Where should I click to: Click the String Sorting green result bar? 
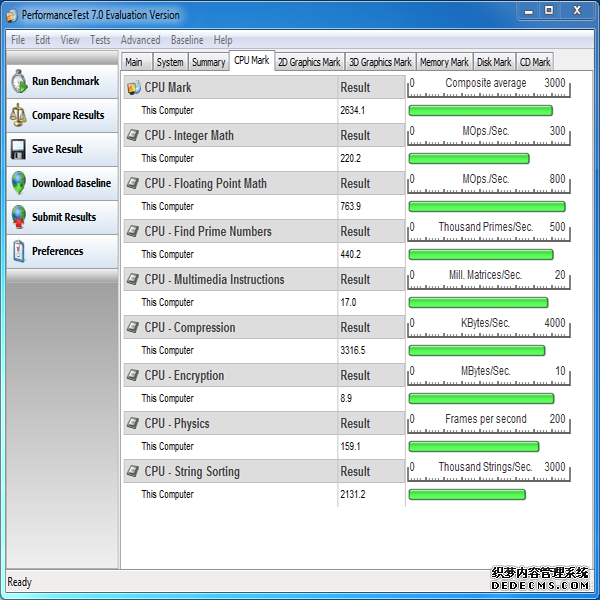[x=467, y=494]
